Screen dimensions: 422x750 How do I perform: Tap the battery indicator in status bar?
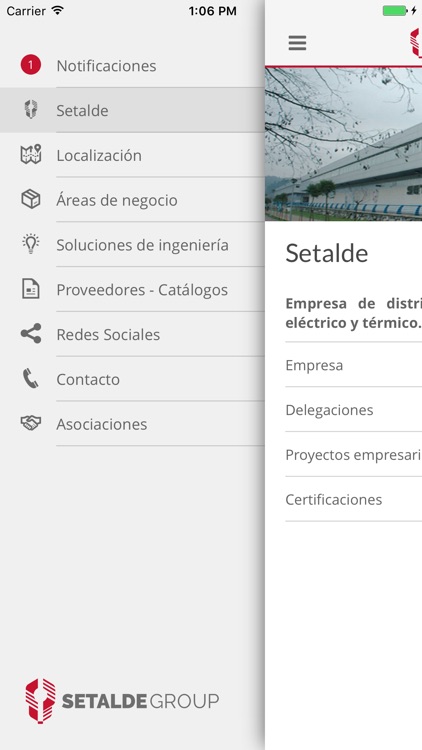click(x=395, y=11)
